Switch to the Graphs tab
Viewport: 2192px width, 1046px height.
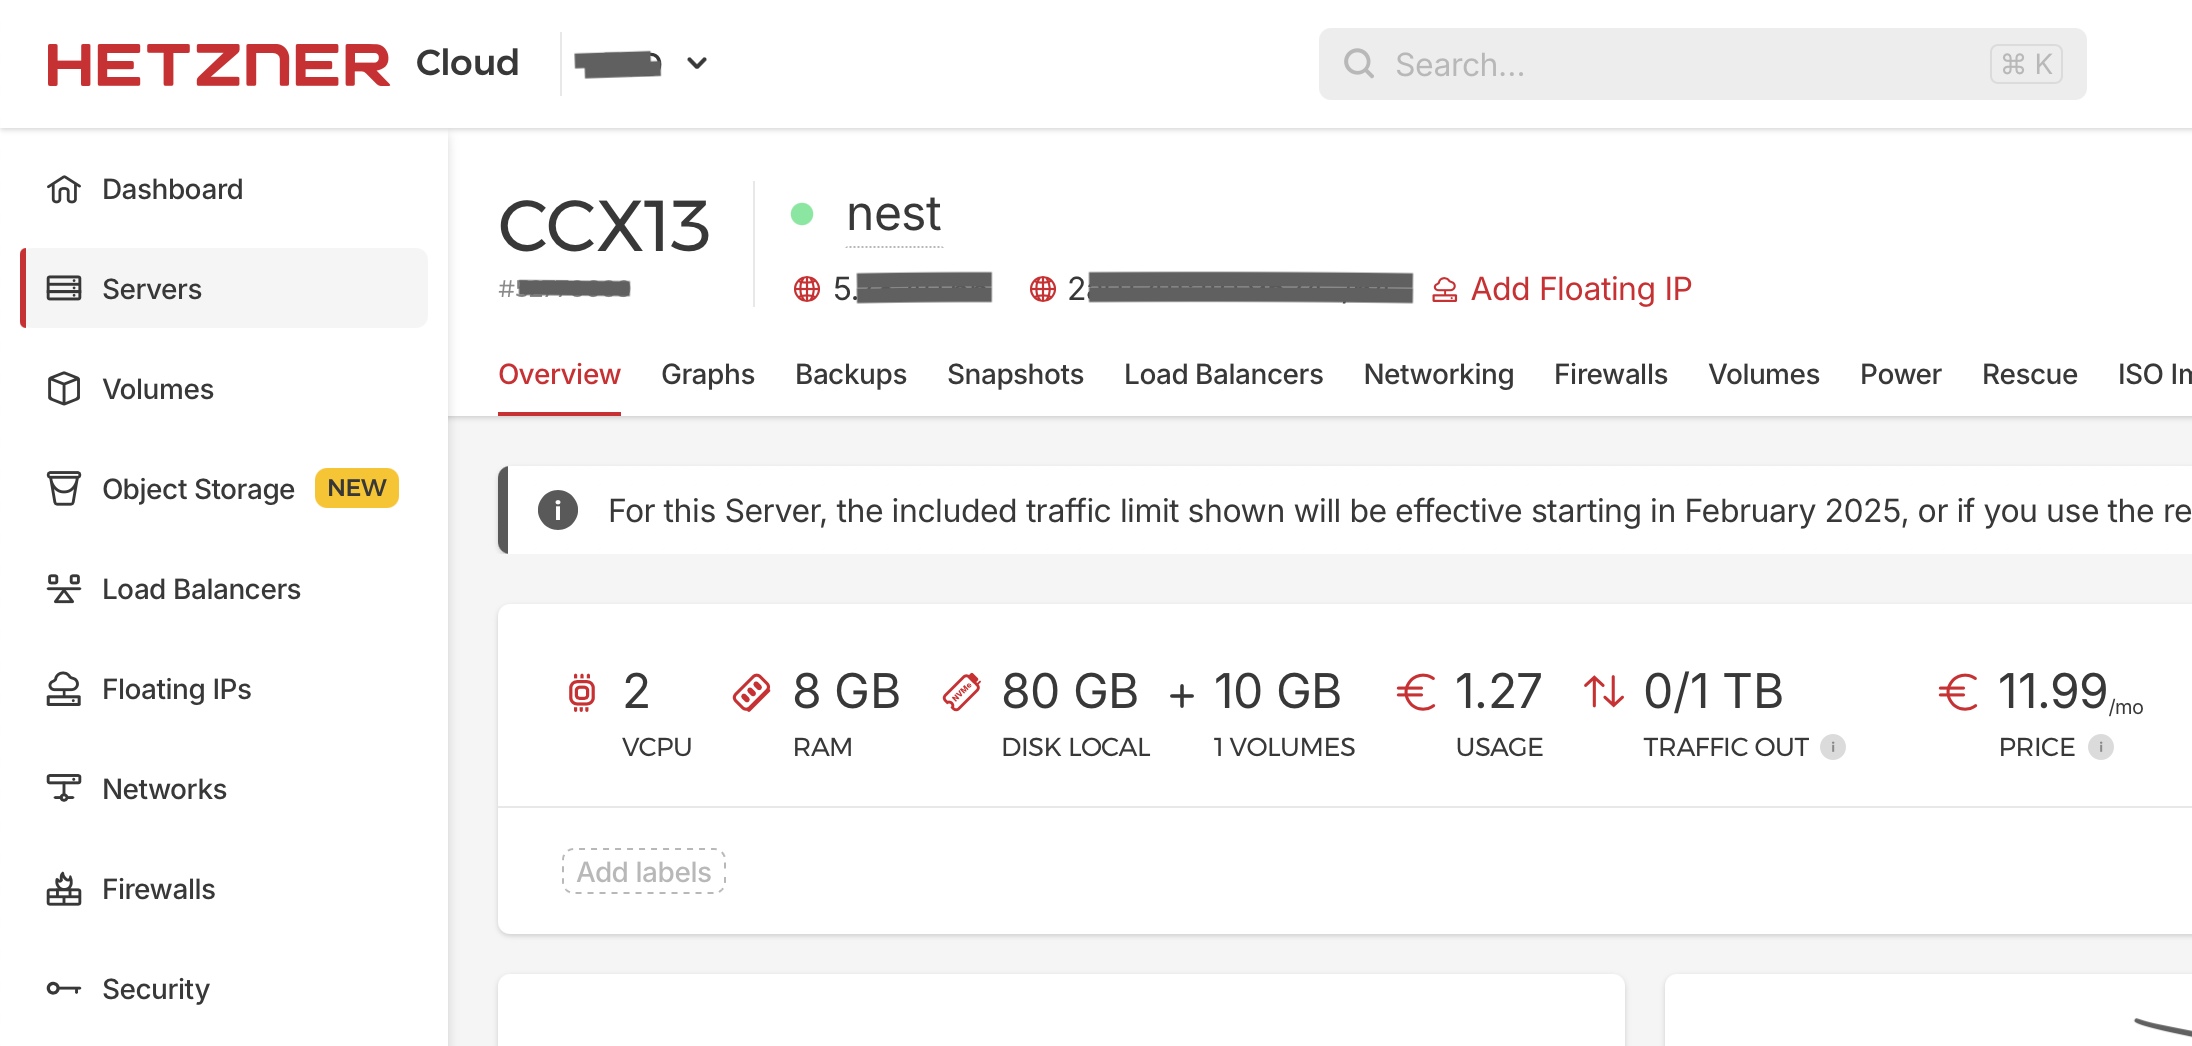(707, 374)
